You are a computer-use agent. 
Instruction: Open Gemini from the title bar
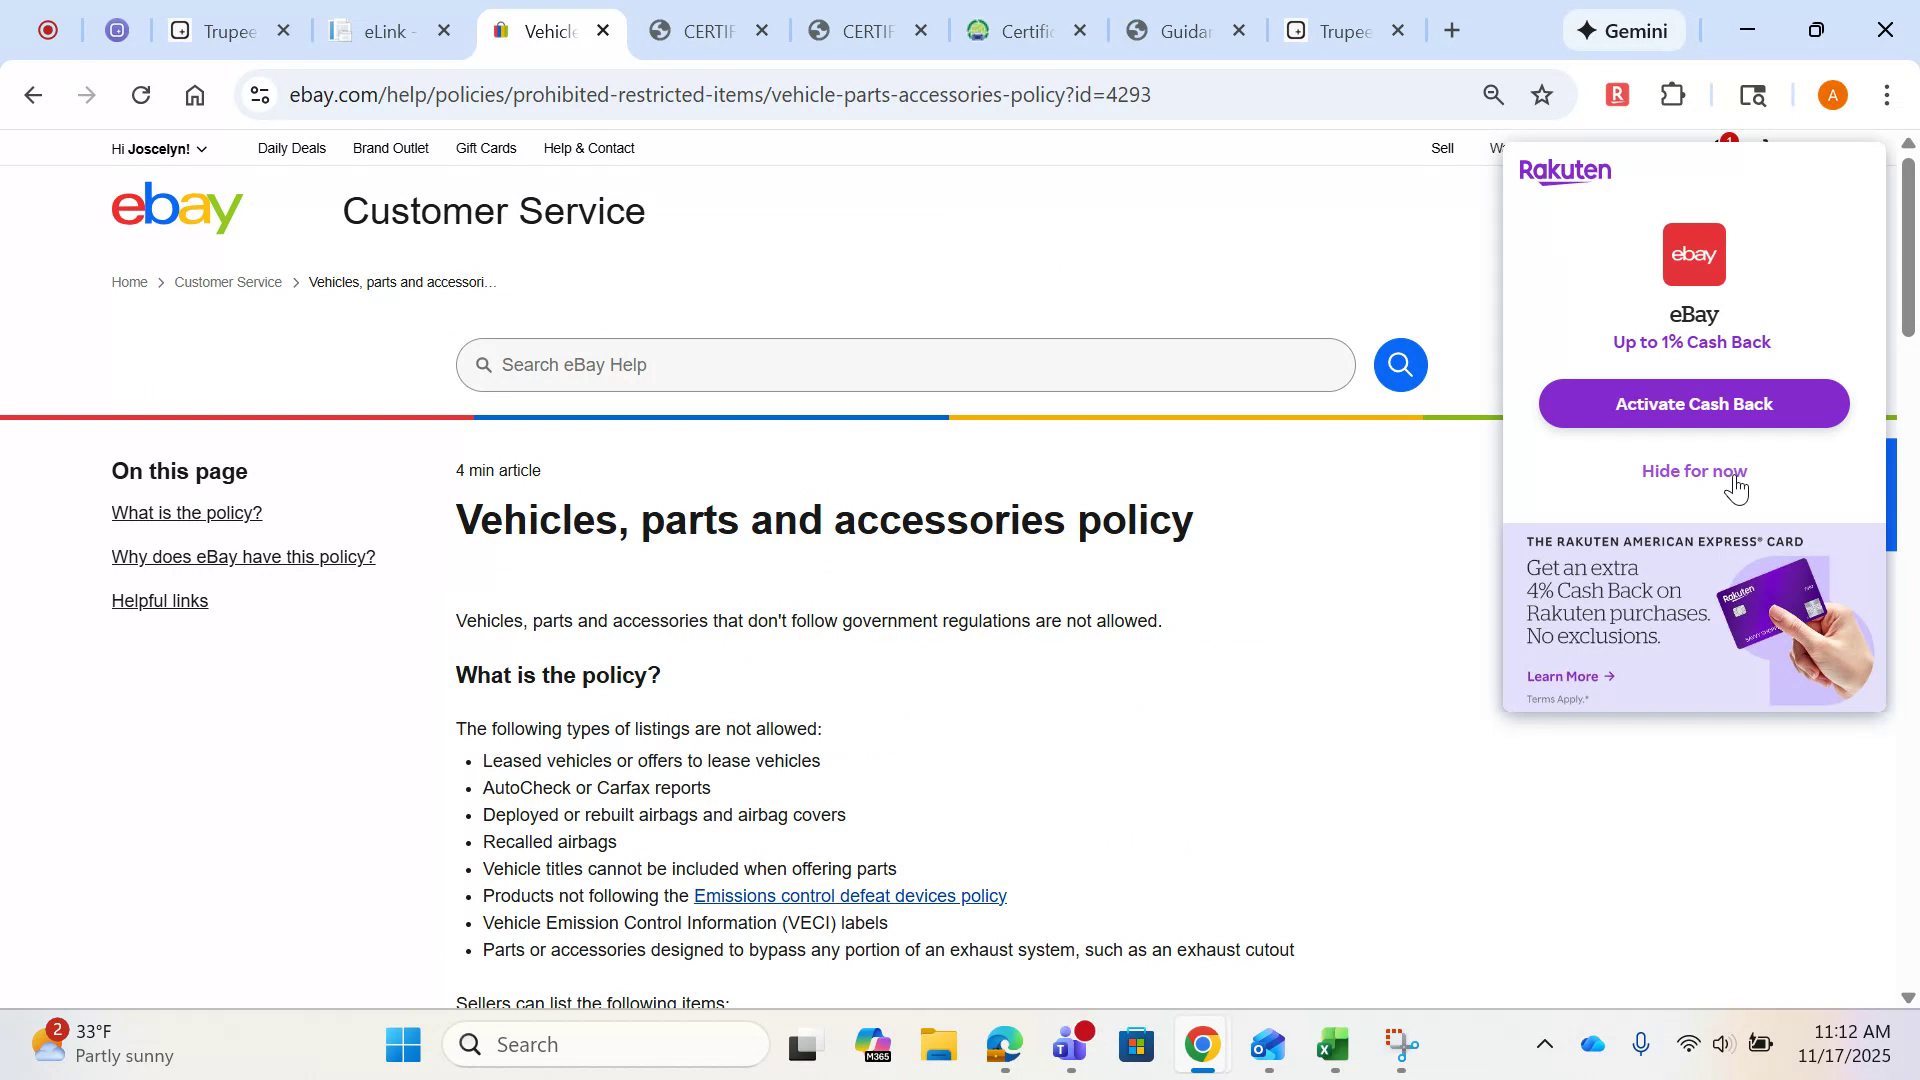[1623, 30]
